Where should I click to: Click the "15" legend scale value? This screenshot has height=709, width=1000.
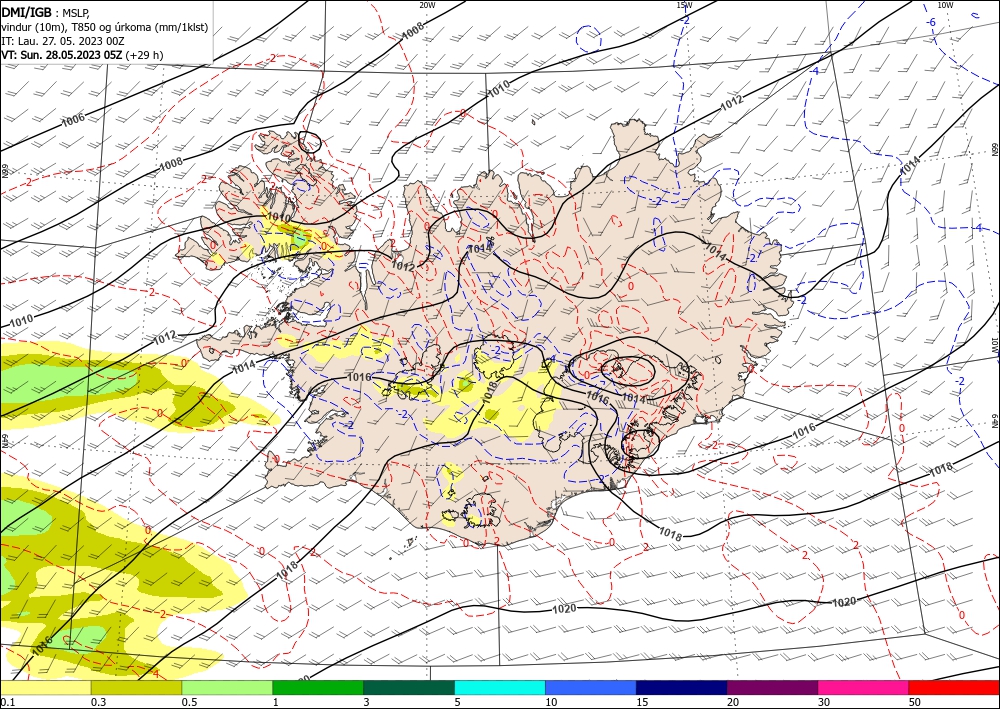(642, 703)
